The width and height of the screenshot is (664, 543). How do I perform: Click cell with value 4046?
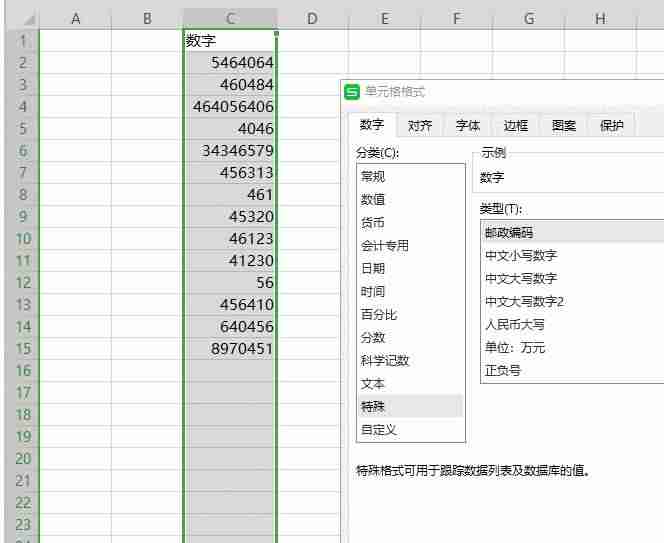(x=230, y=129)
